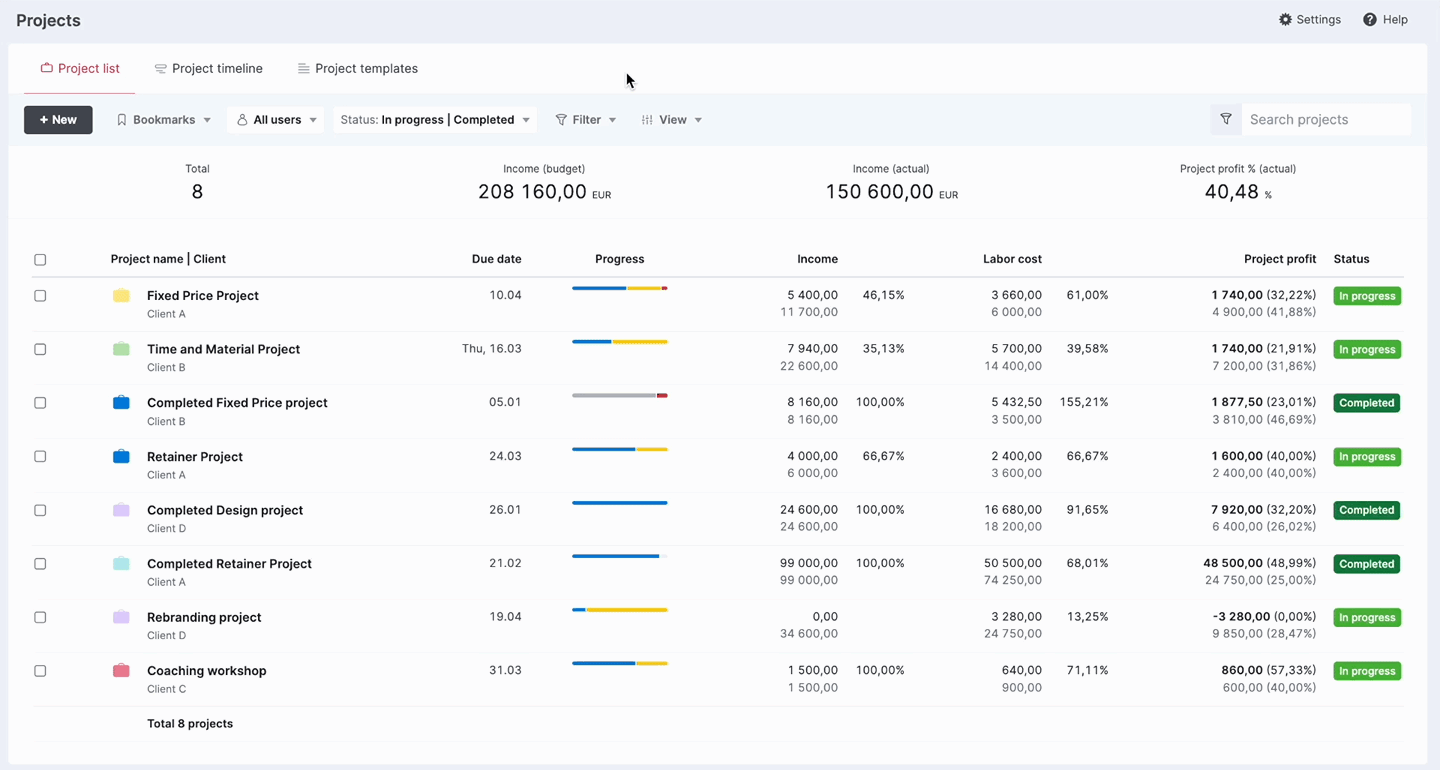The width and height of the screenshot is (1440, 770).
Task: Switch to the Project list tab
Action: coord(80,69)
